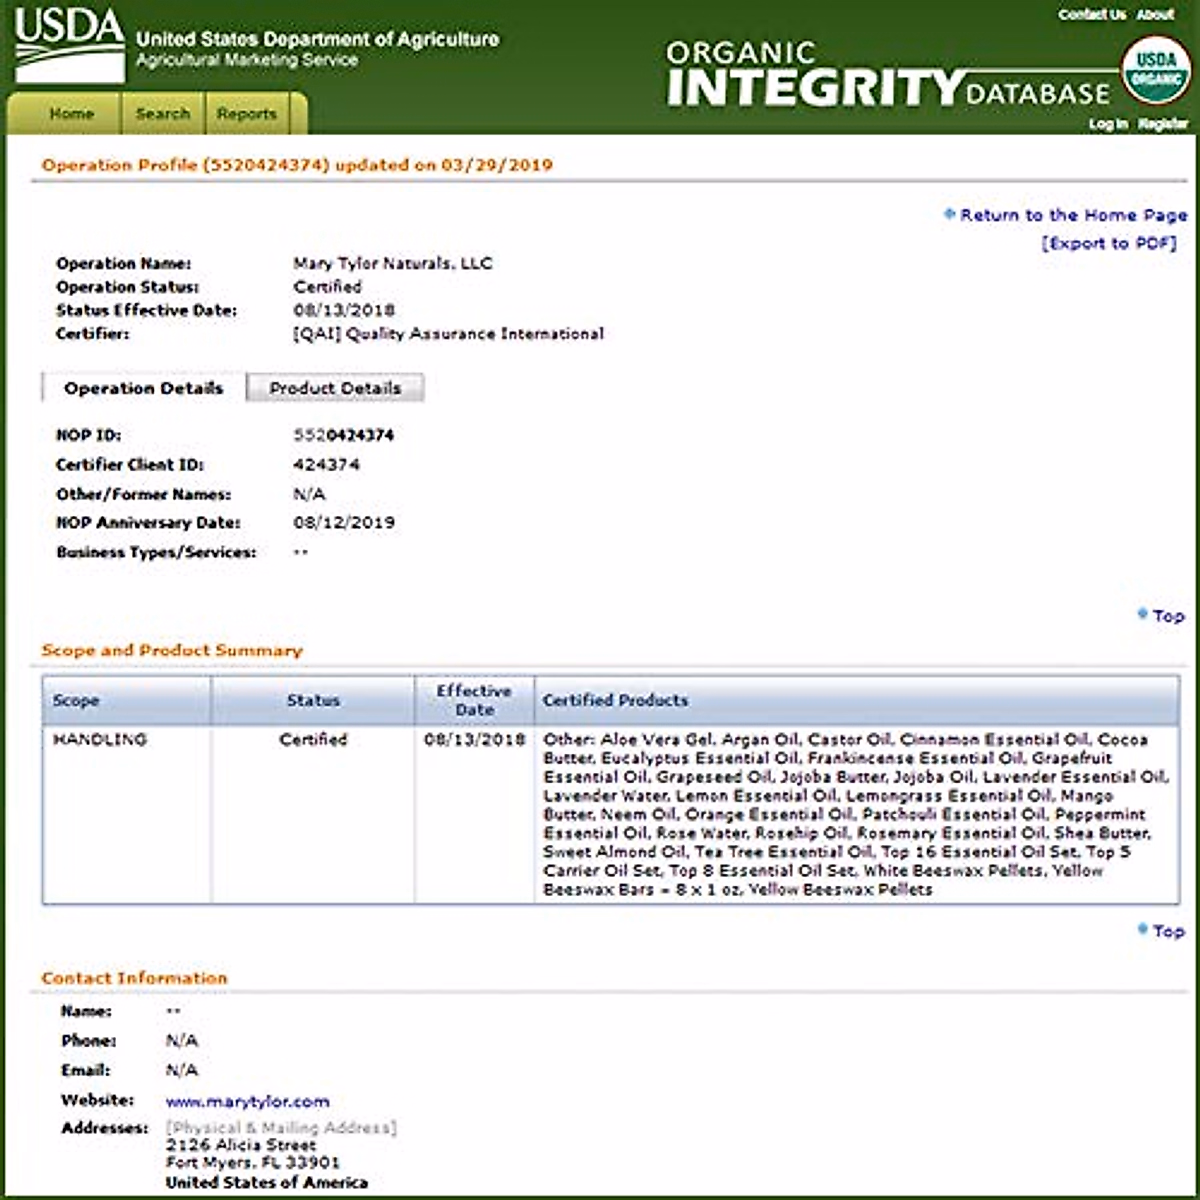
Task: Go to the Home navigation tab
Action: (x=71, y=114)
